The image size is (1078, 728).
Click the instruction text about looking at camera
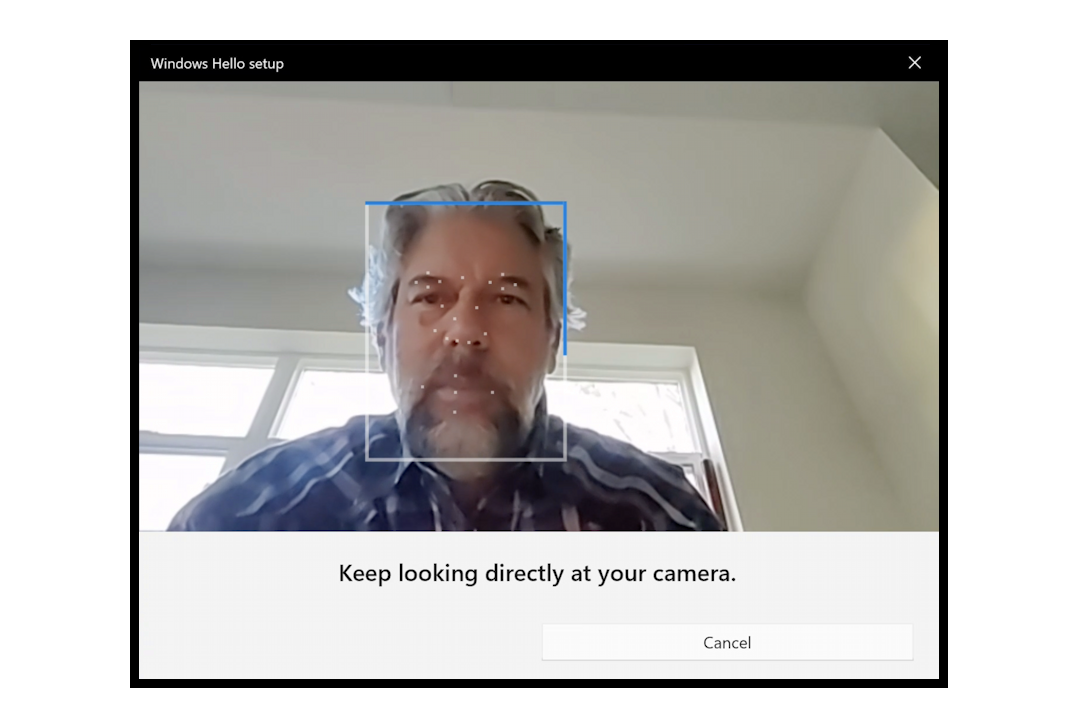(x=538, y=573)
